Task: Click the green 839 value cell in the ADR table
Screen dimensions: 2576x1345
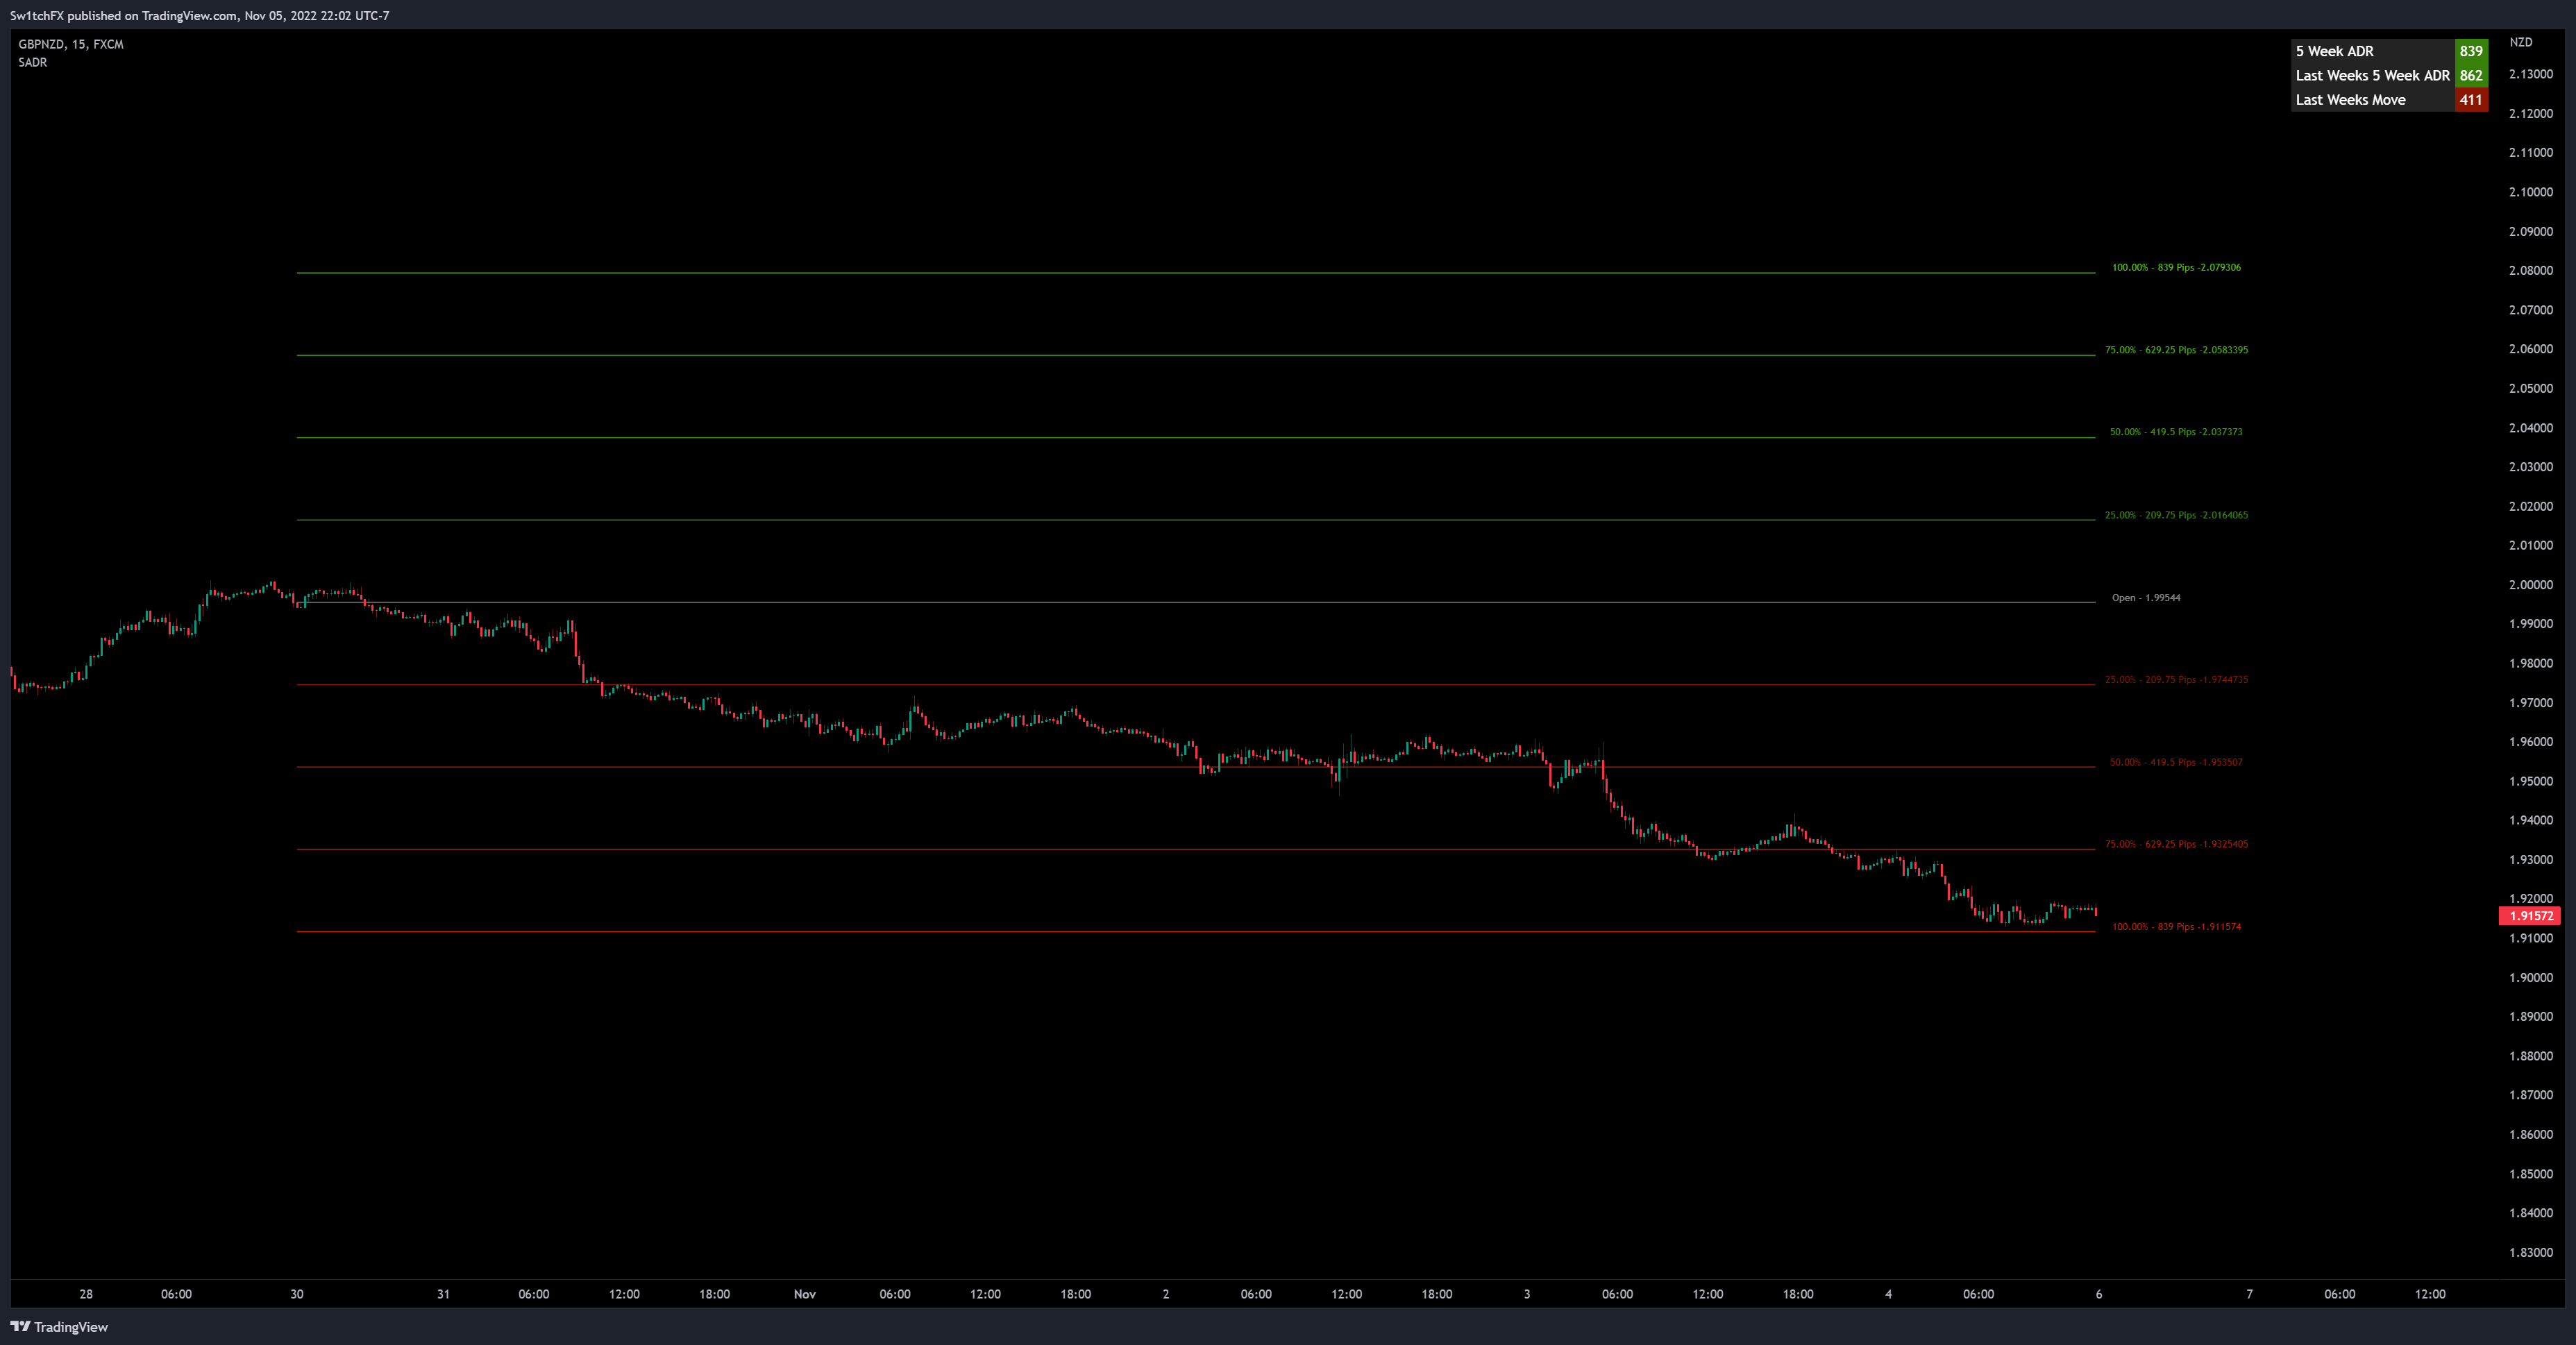Action: coord(2471,51)
